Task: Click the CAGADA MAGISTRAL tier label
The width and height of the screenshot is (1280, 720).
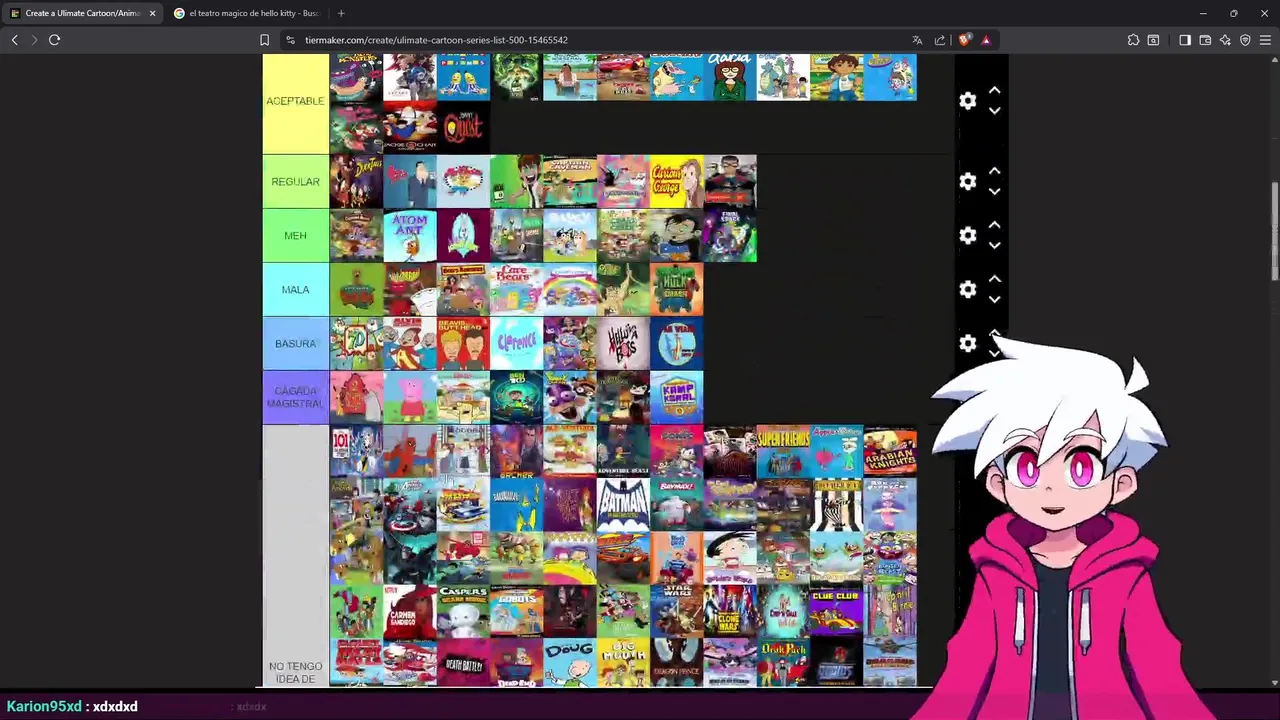Action: (295, 398)
